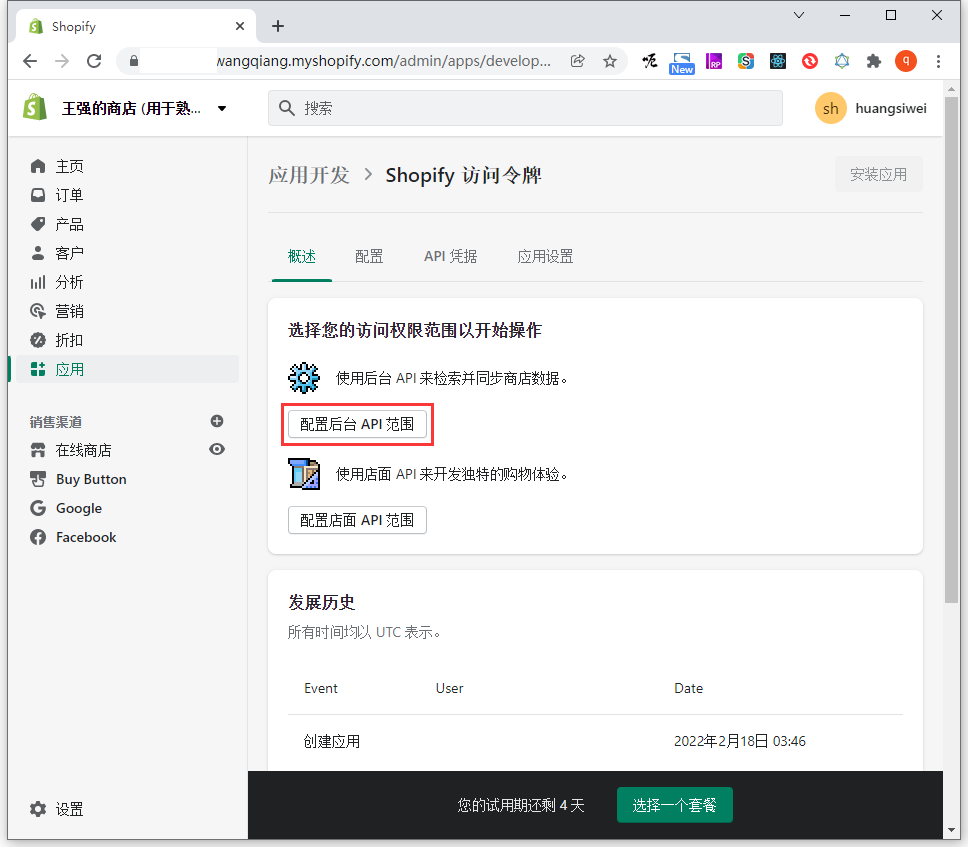Click the plus icon beside 销售渠道
Viewport: 968px width, 847px height.
click(x=217, y=421)
